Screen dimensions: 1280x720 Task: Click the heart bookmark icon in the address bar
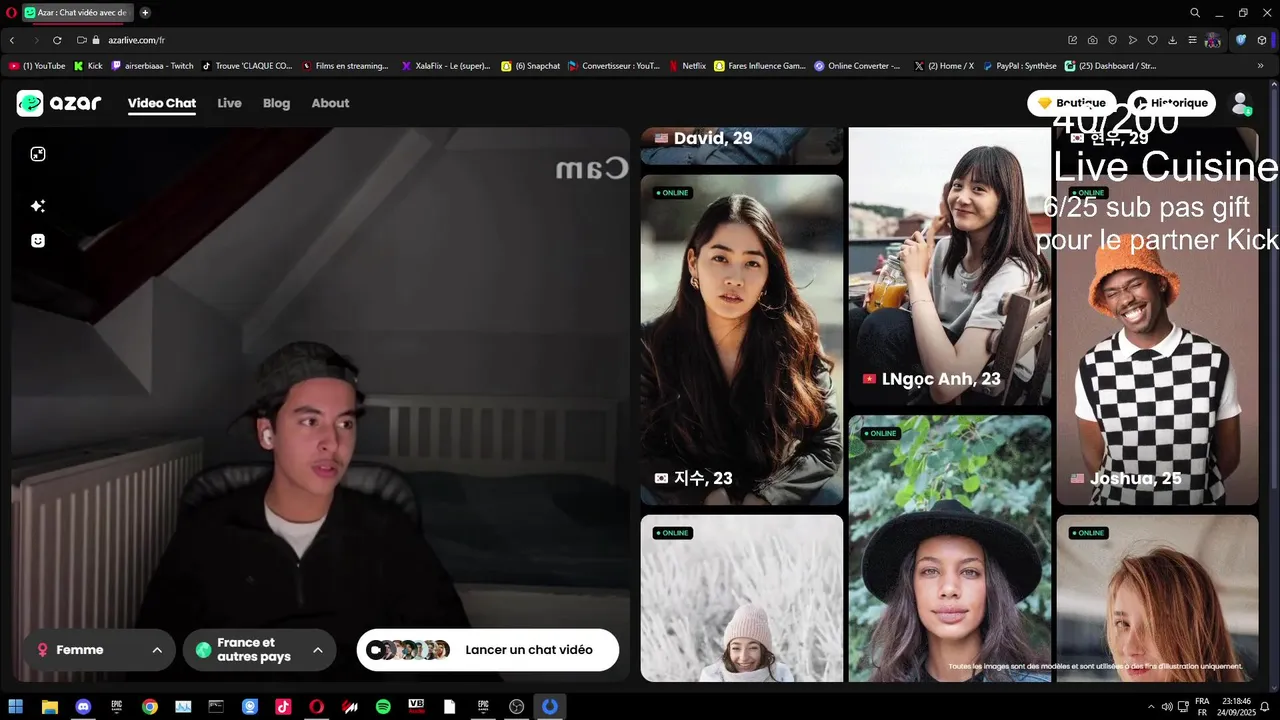coord(1152,40)
